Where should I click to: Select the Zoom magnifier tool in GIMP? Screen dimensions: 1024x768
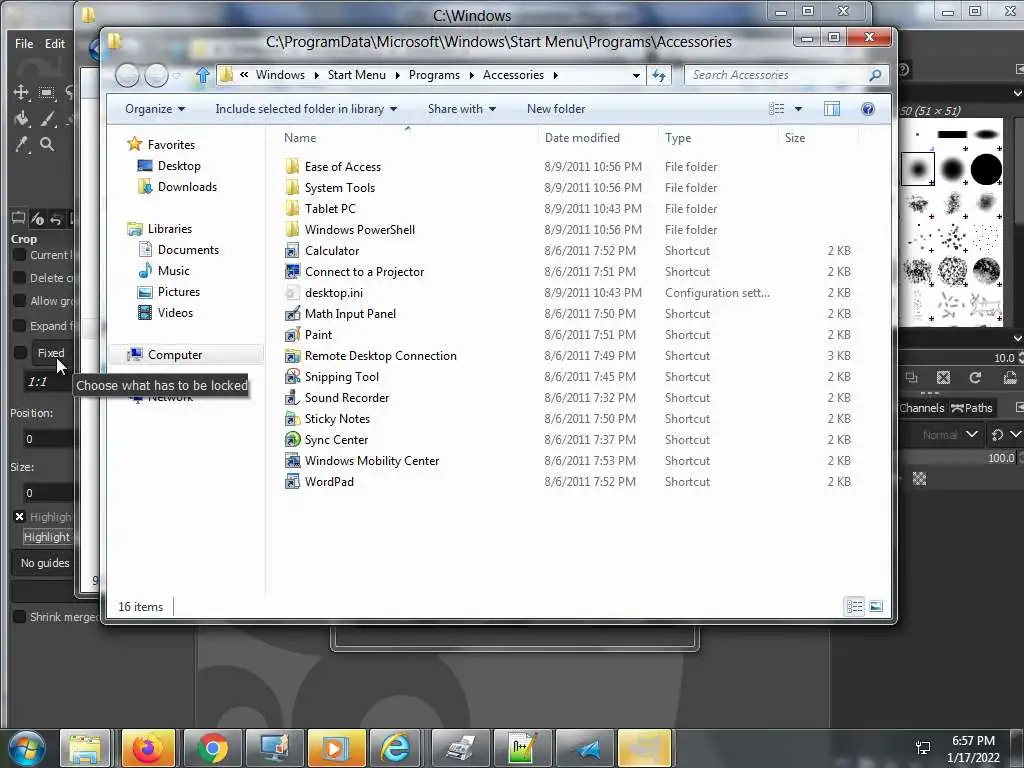[46, 144]
